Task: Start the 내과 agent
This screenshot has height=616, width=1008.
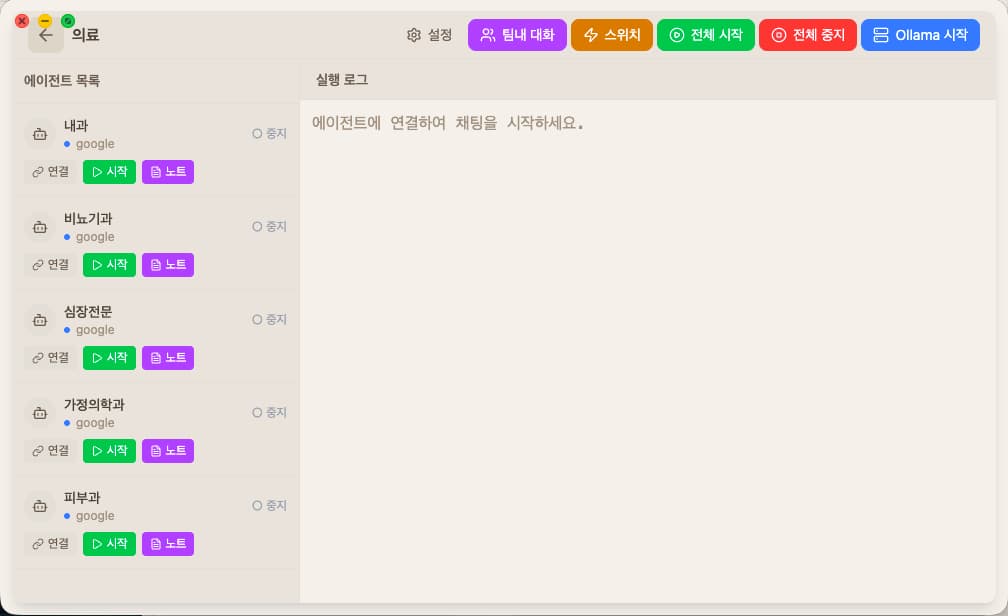Action: 109,172
